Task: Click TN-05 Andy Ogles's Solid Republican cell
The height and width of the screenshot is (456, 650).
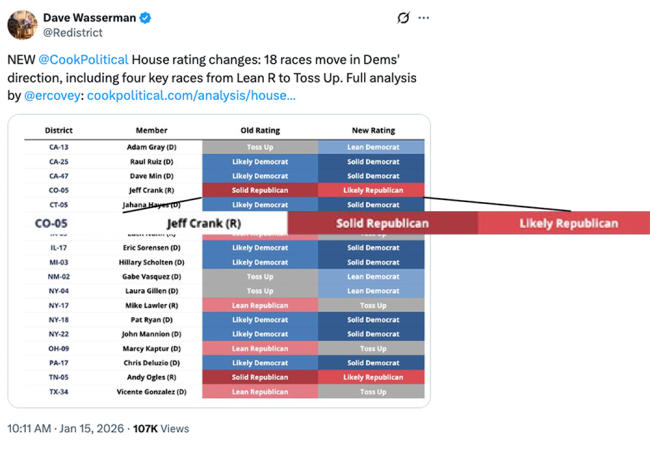Action: (x=260, y=377)
